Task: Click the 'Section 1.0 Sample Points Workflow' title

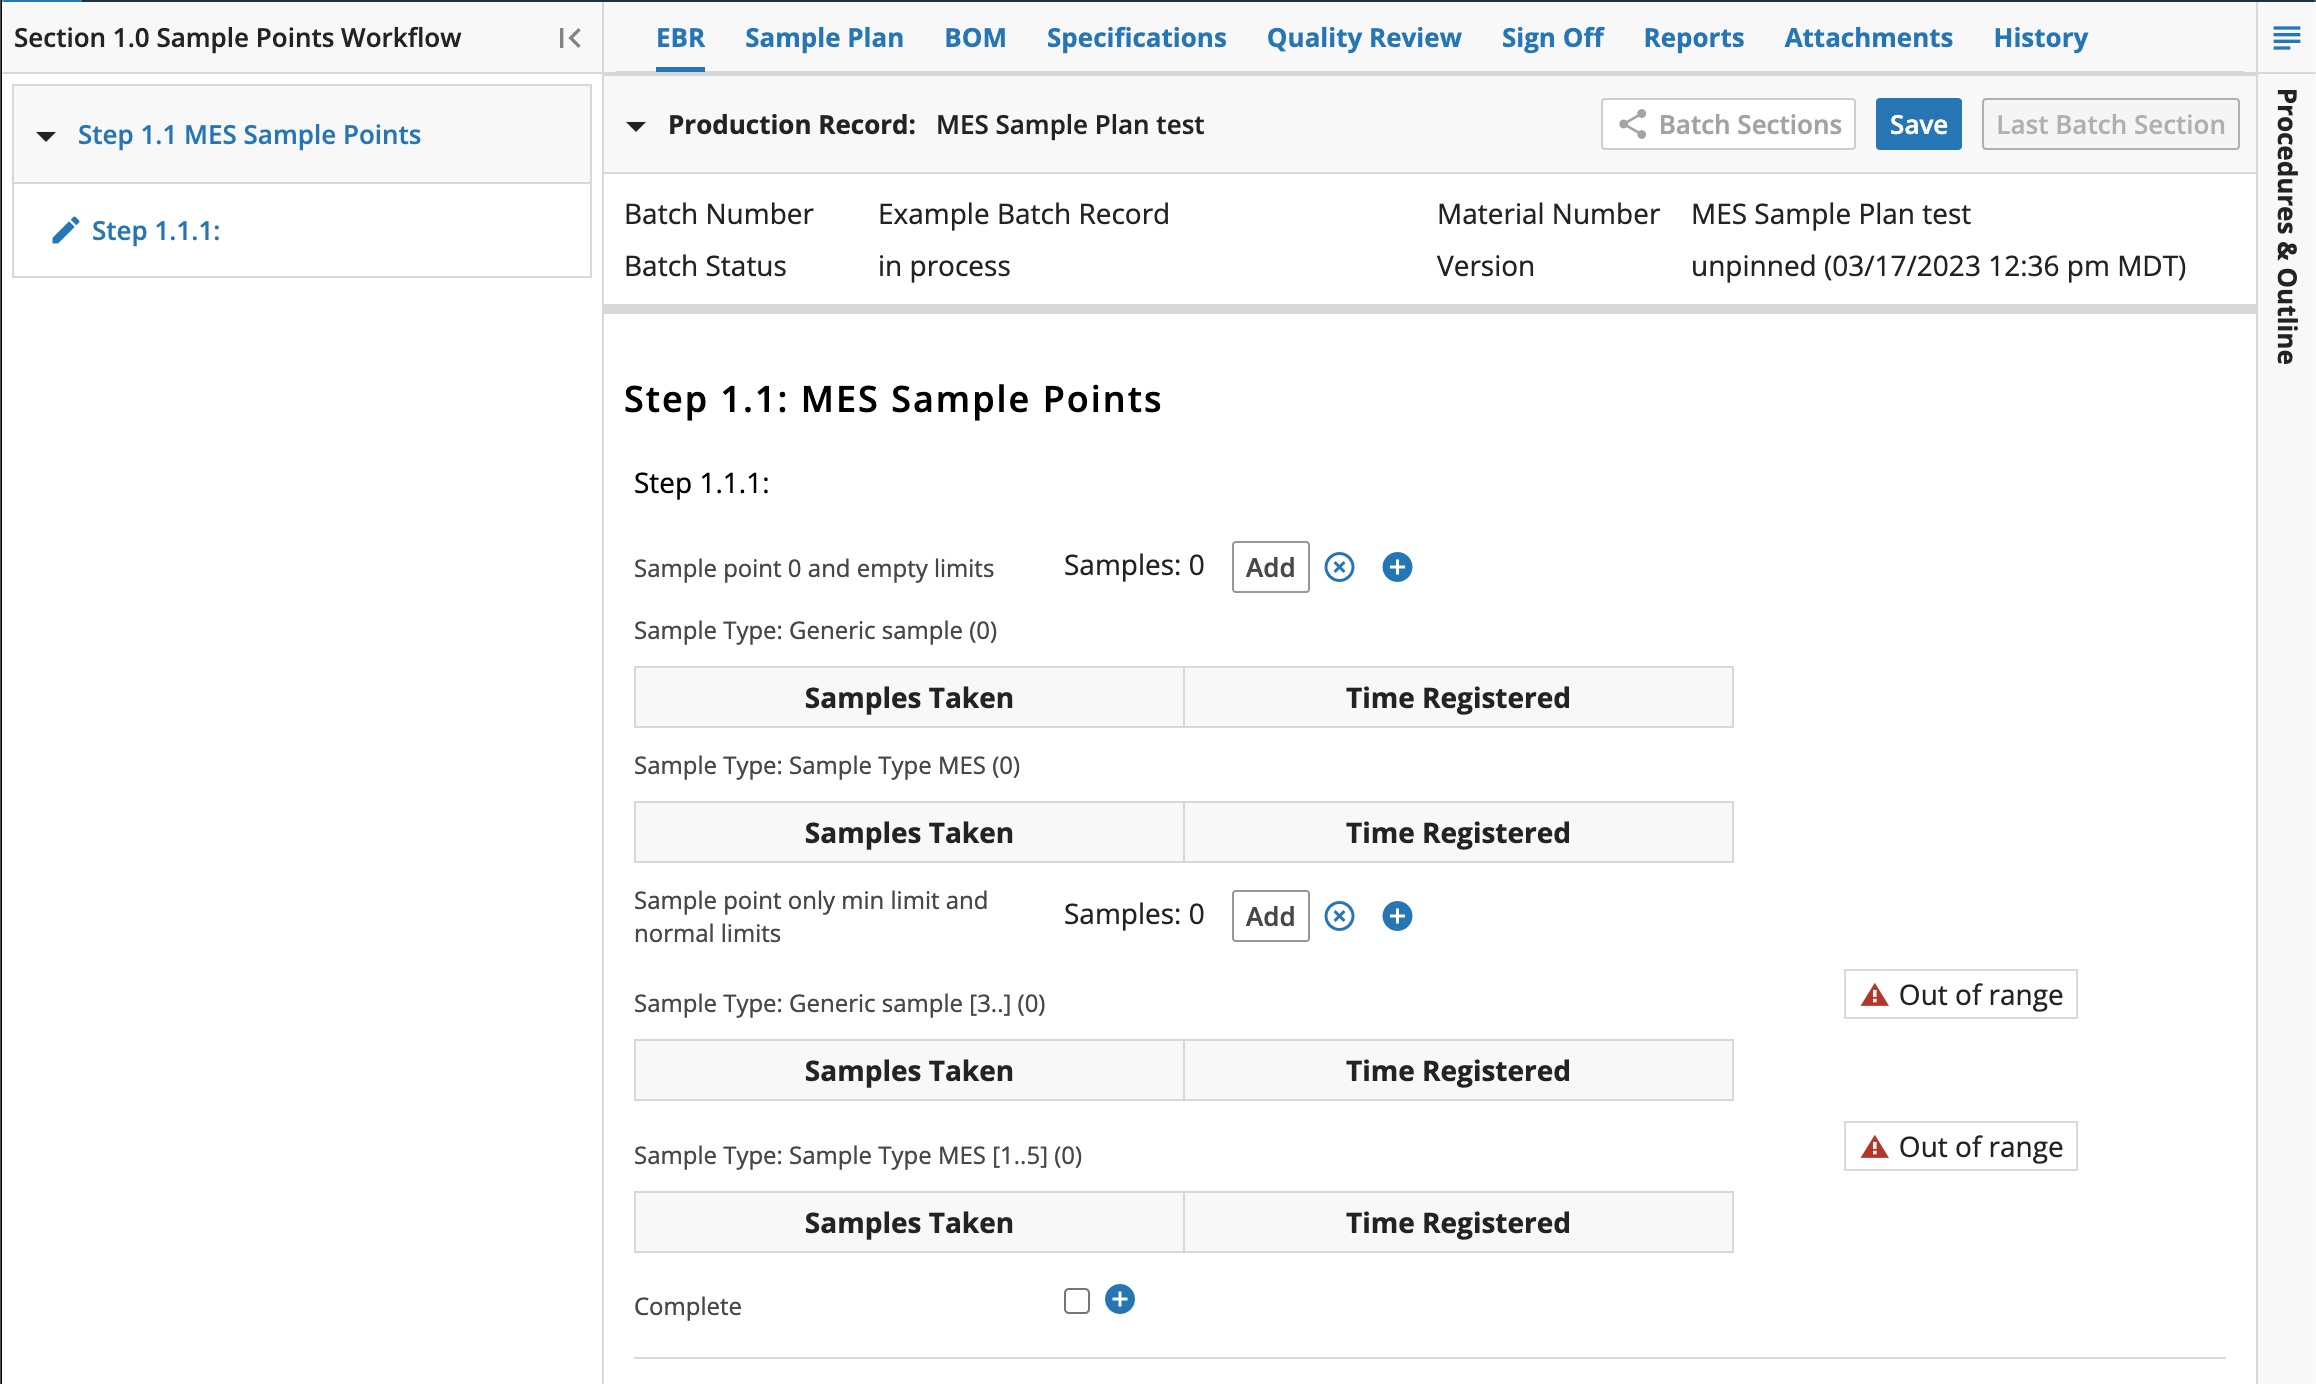Action: pos(237,38)
